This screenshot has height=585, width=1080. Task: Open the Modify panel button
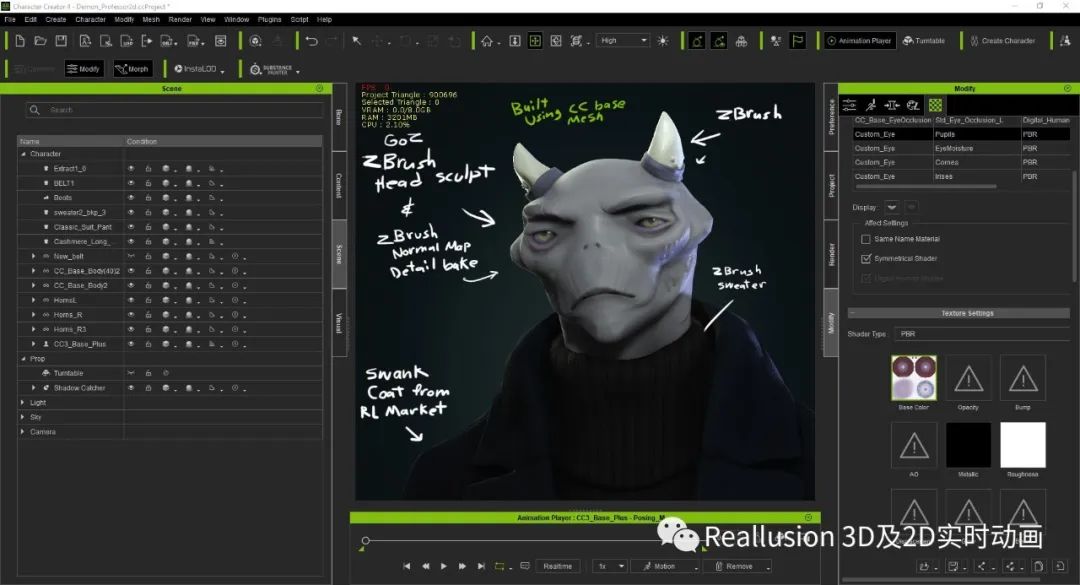pyautogui.click(x=83, y=69)
